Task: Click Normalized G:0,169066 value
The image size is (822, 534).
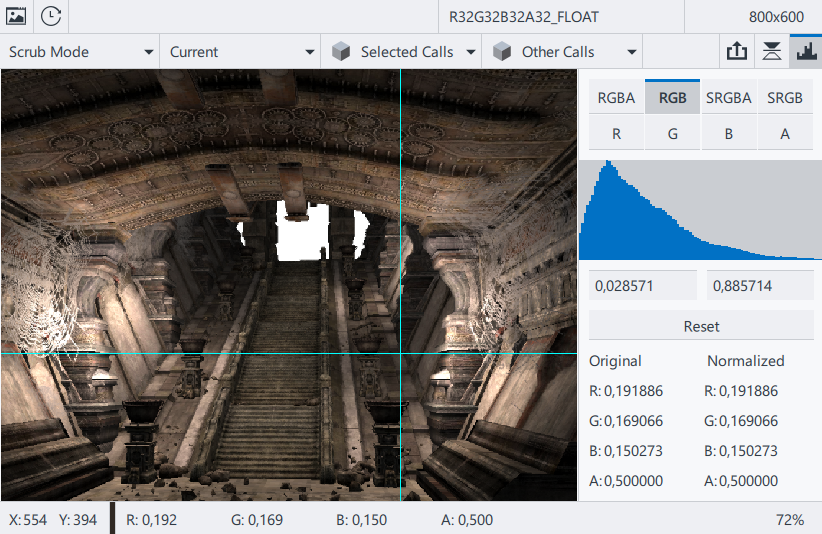Action: point(741,421)
